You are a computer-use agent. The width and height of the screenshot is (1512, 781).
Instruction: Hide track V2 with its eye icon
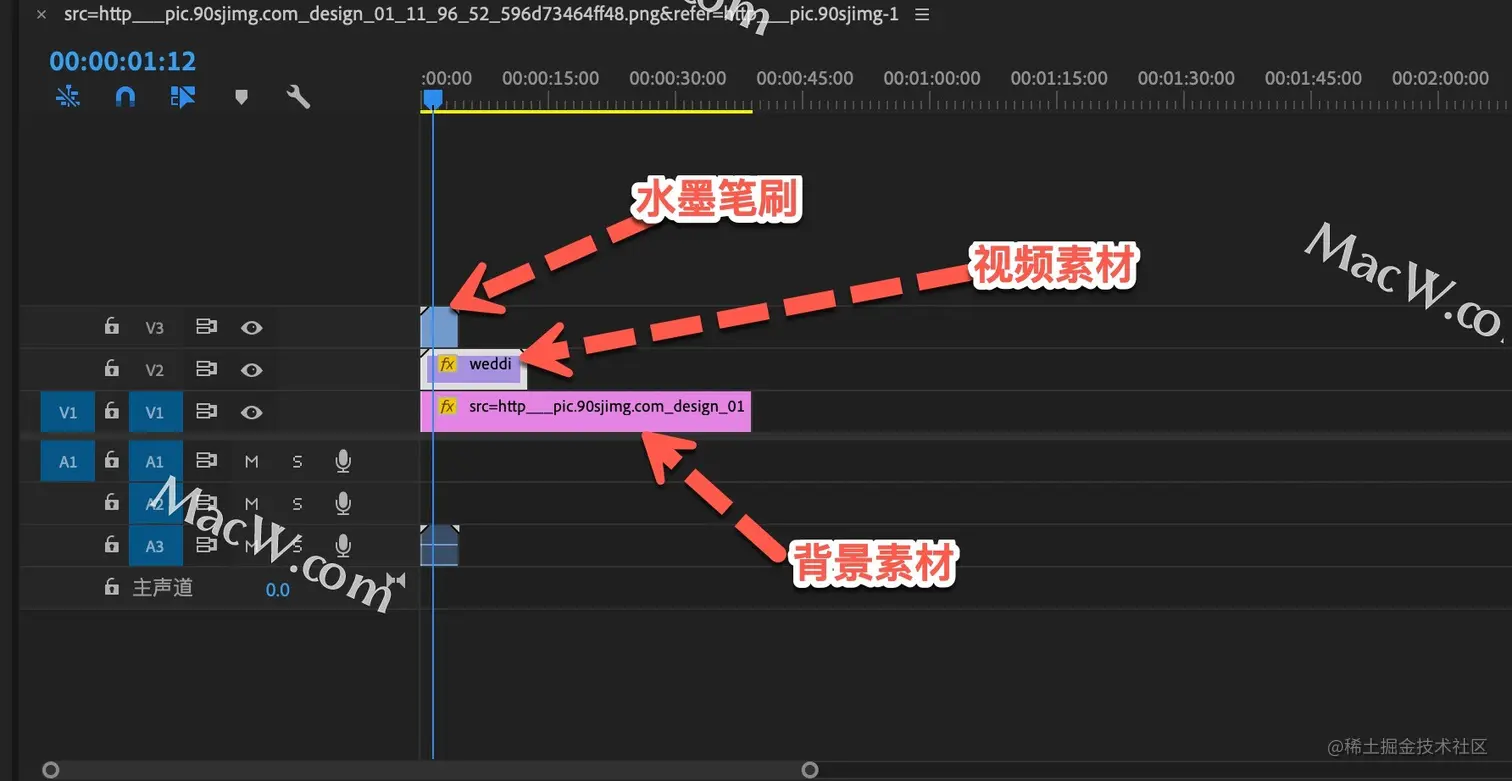point(252,369)
